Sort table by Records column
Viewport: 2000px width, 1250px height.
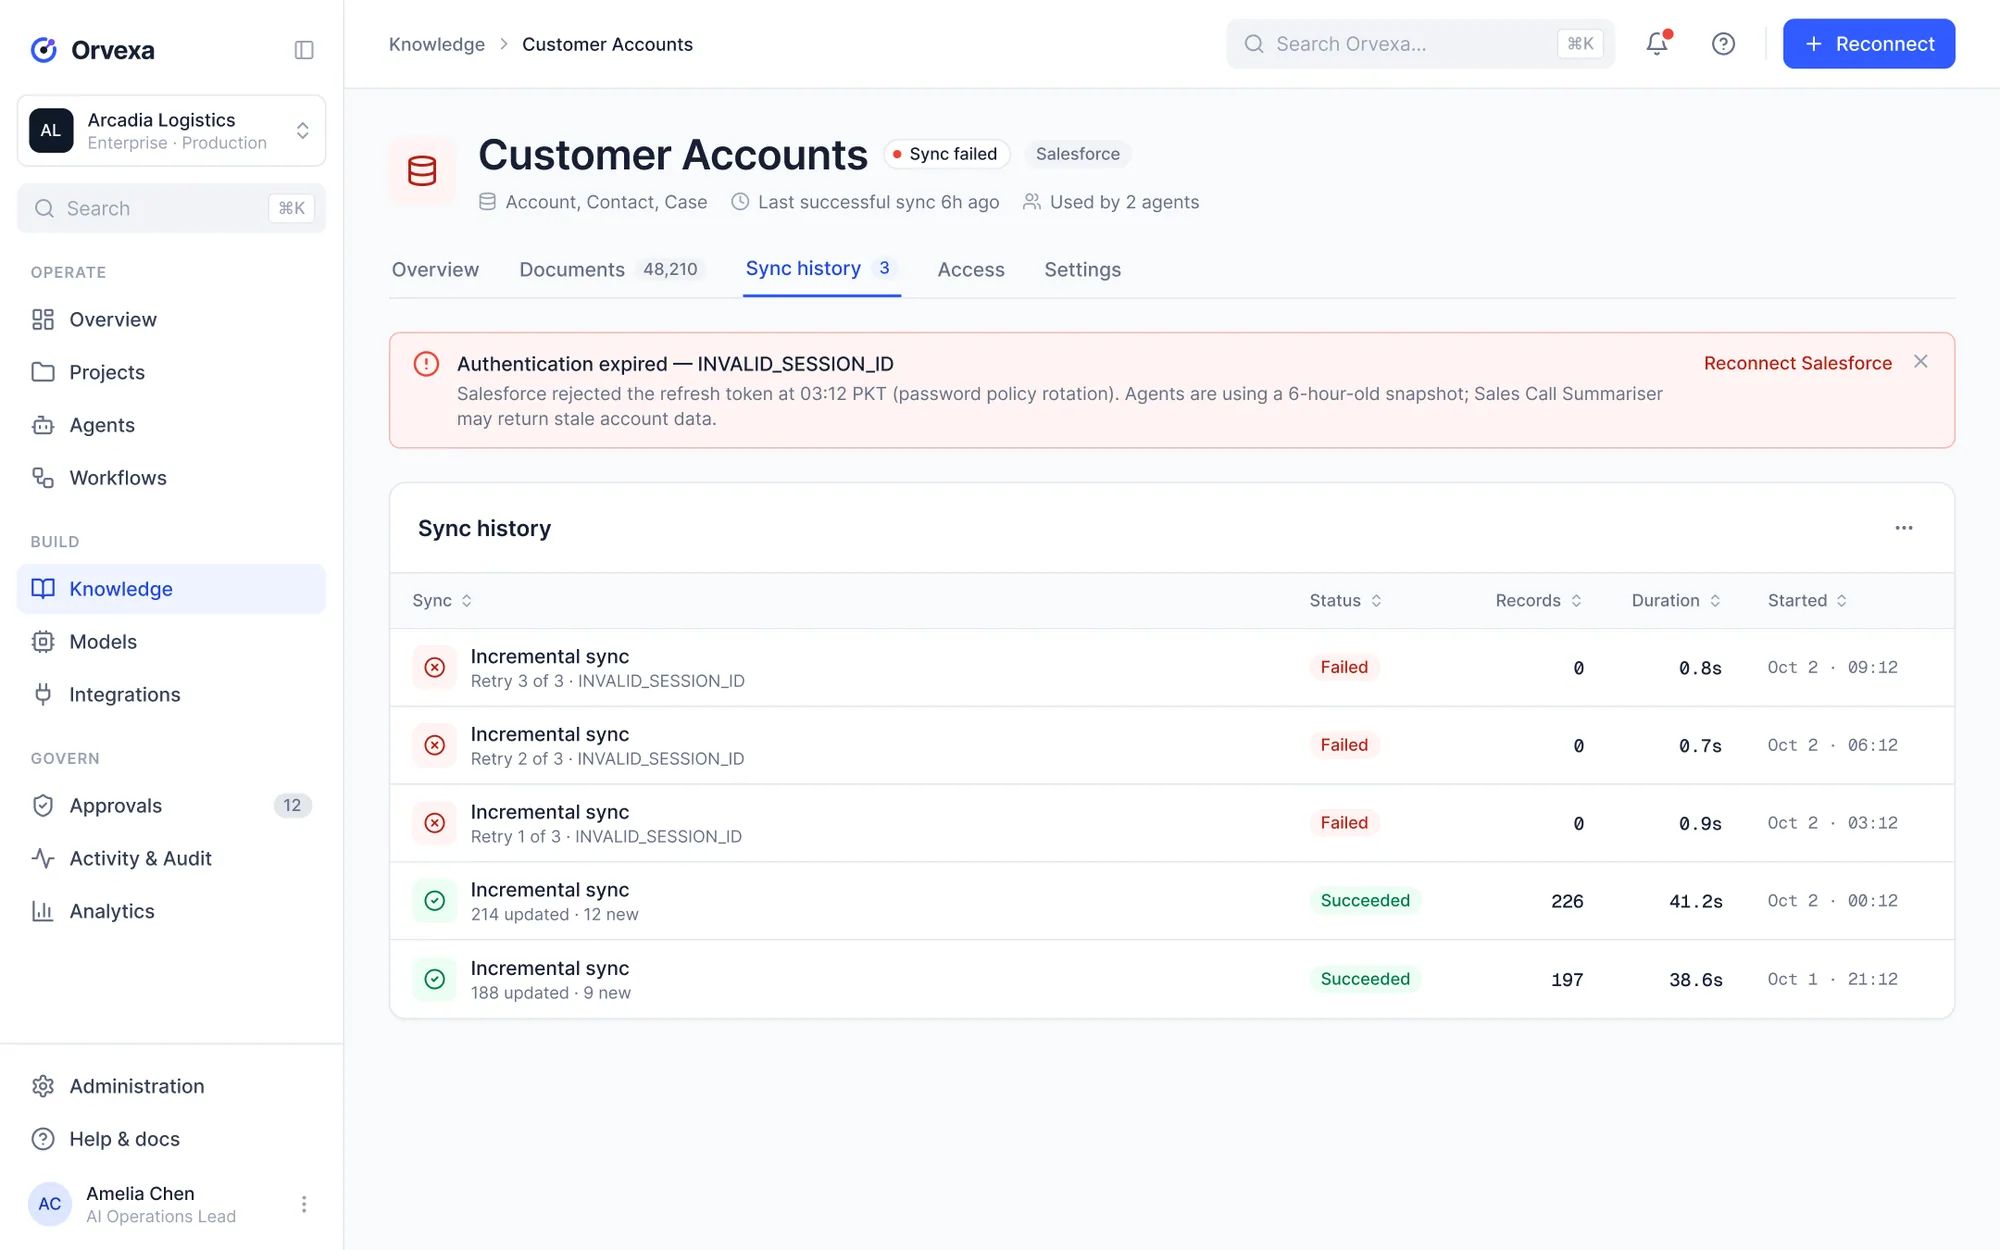point(1538,600)
